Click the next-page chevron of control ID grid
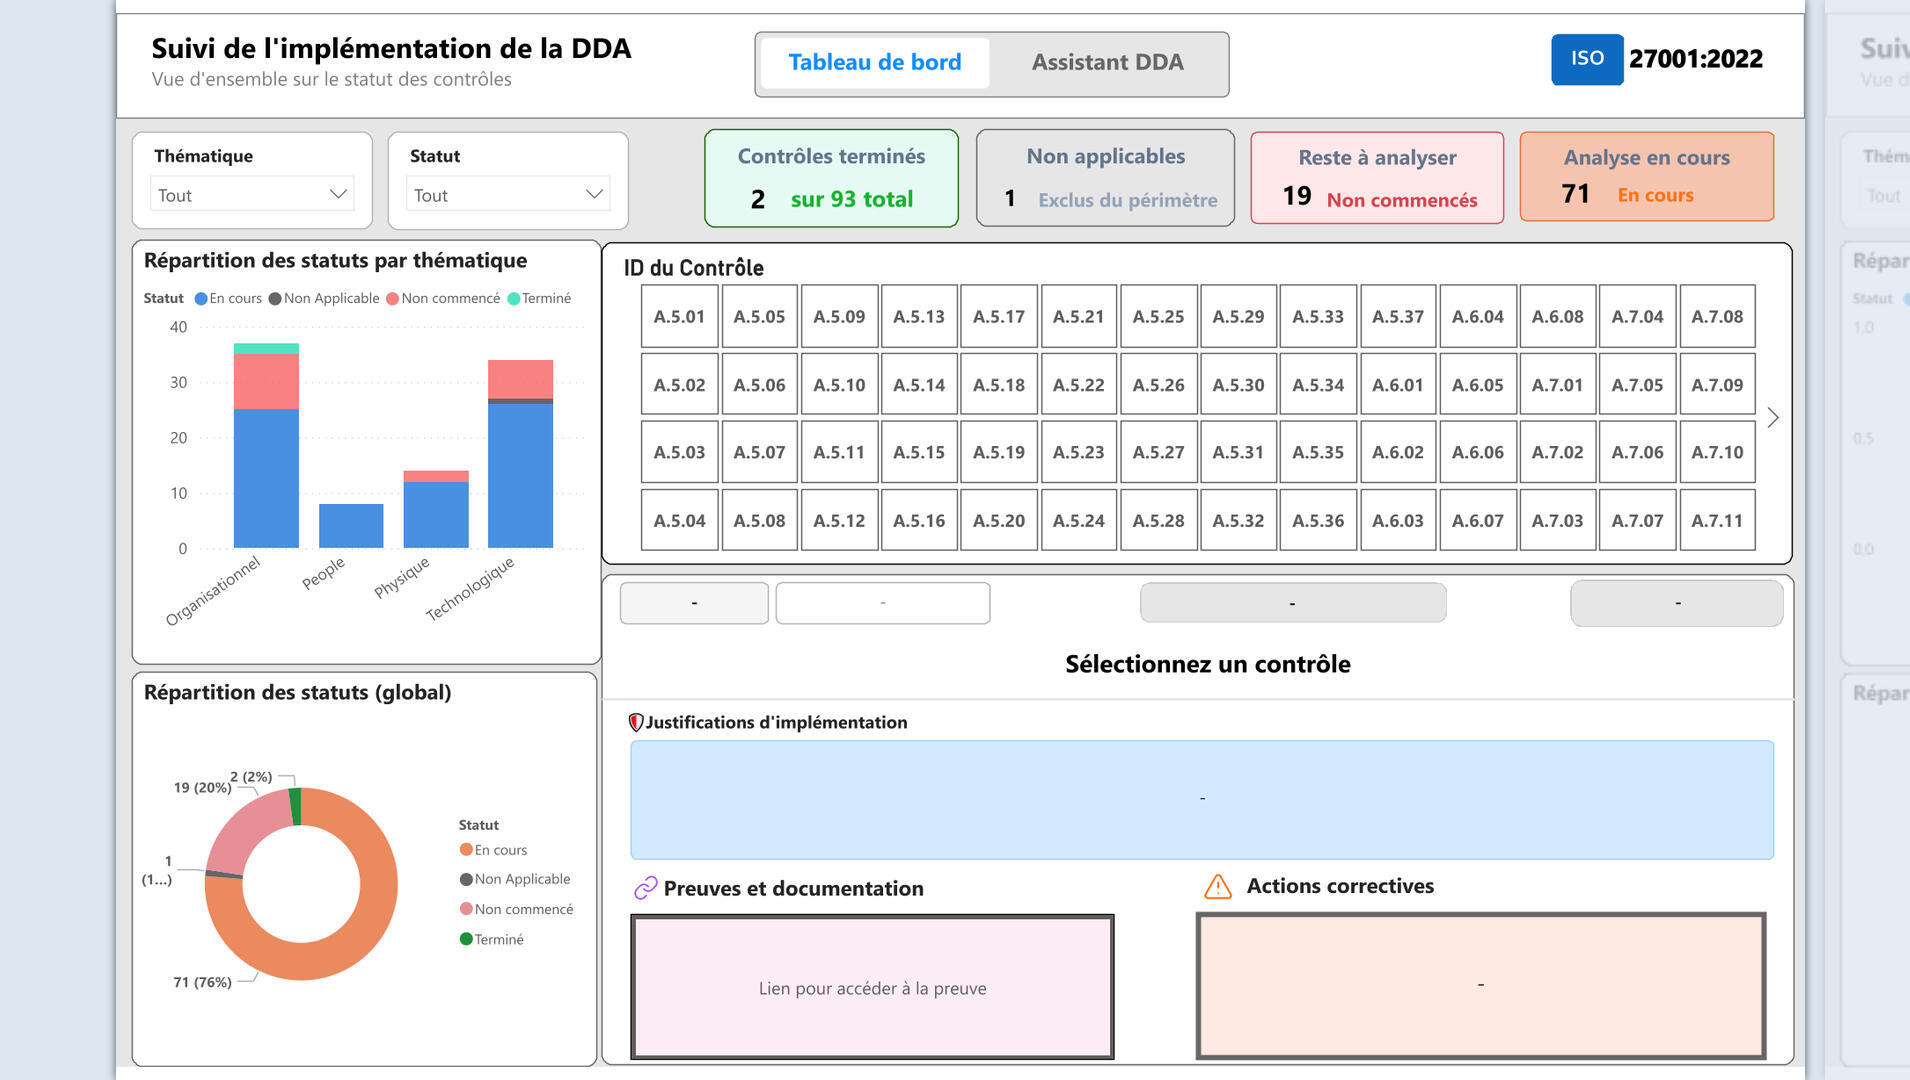 (1773, 418)
